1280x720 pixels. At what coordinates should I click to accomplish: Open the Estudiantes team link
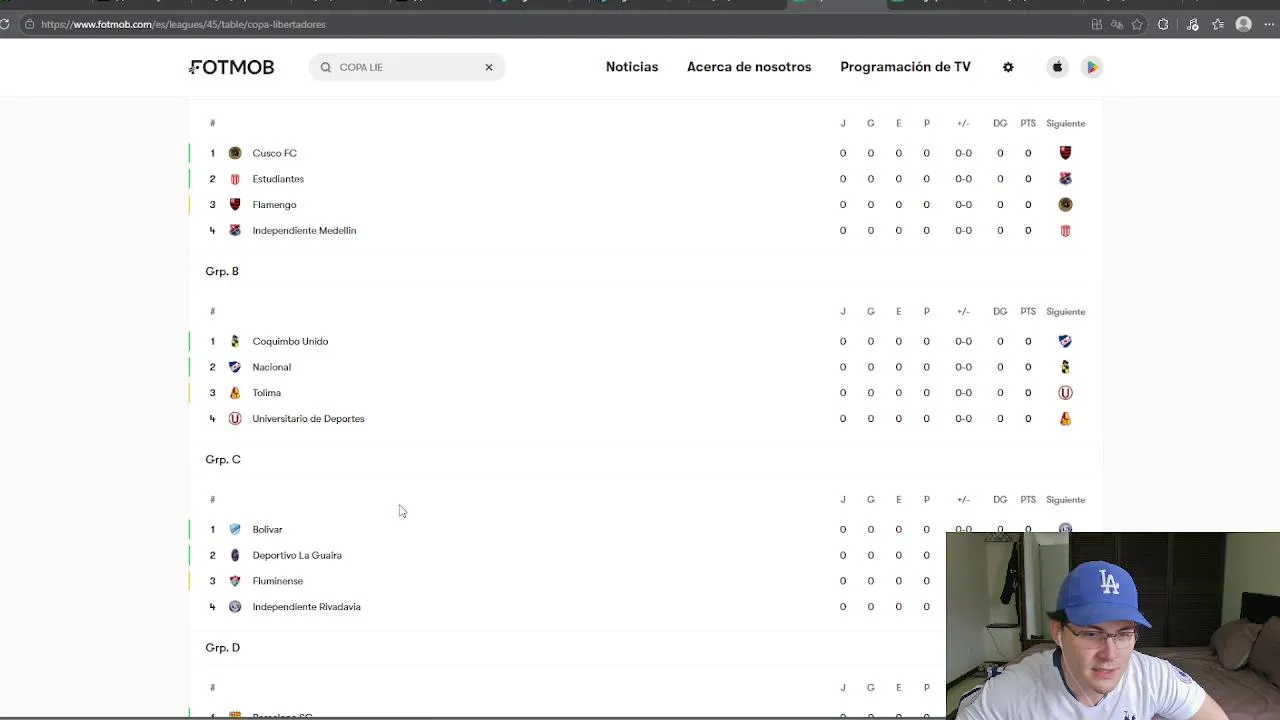pyautogui.click(x=278, y=179)
